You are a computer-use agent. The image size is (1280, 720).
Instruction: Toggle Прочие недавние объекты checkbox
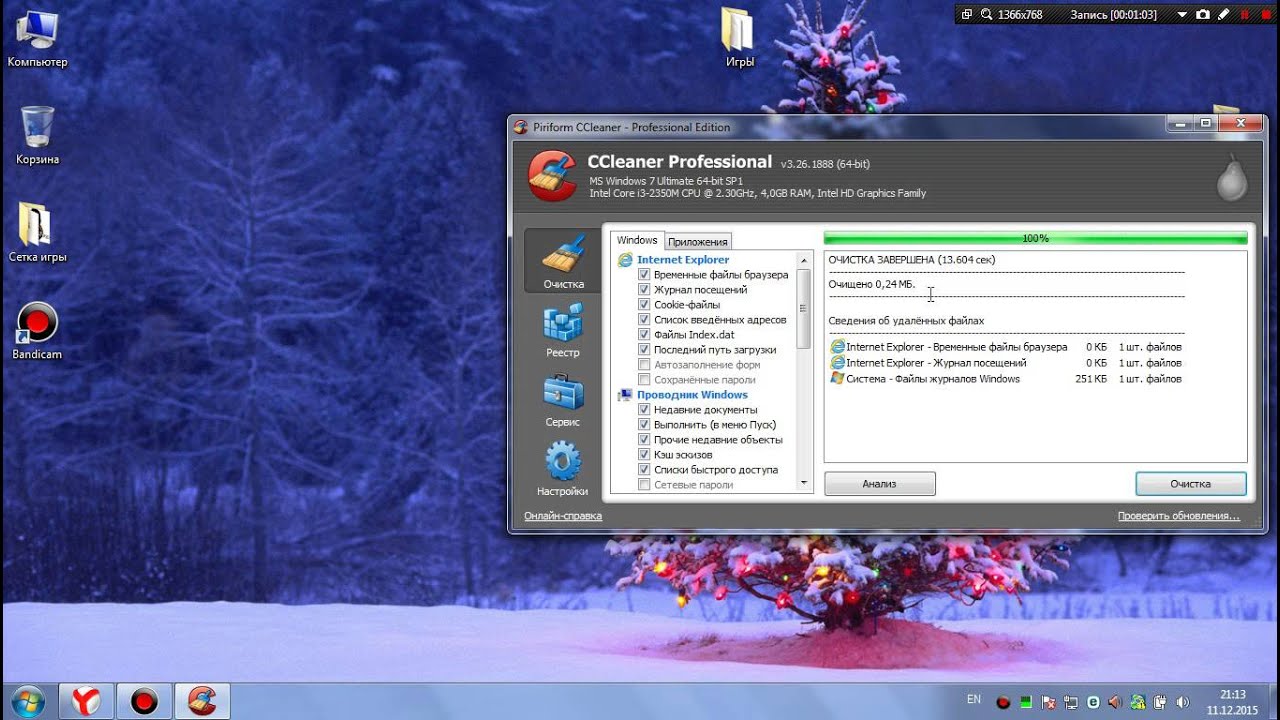click(x=645, y=440)
